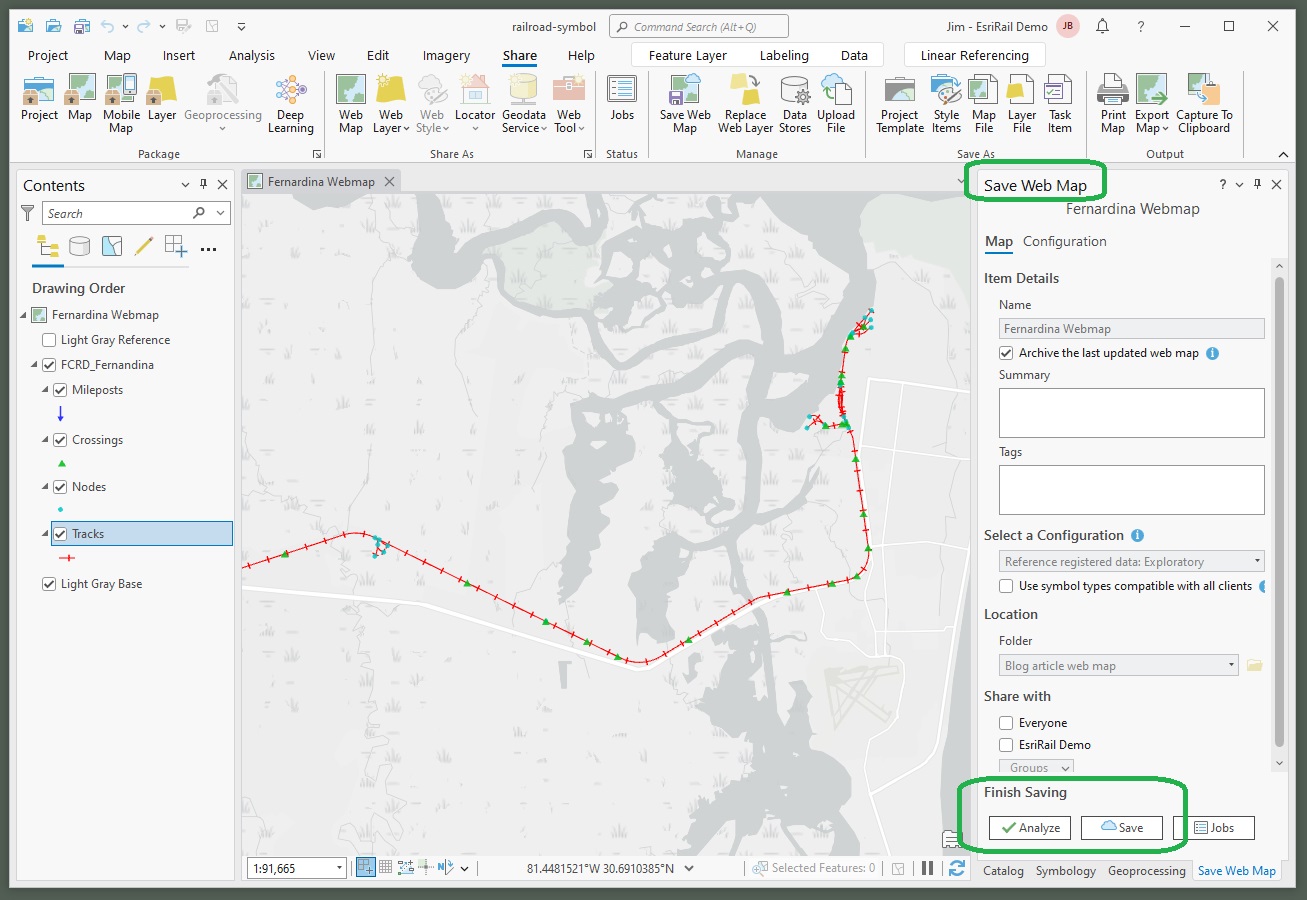Click the Analyze button
The height and width of the screenshot is (900, 1307).
click(x=1030, y=827)
